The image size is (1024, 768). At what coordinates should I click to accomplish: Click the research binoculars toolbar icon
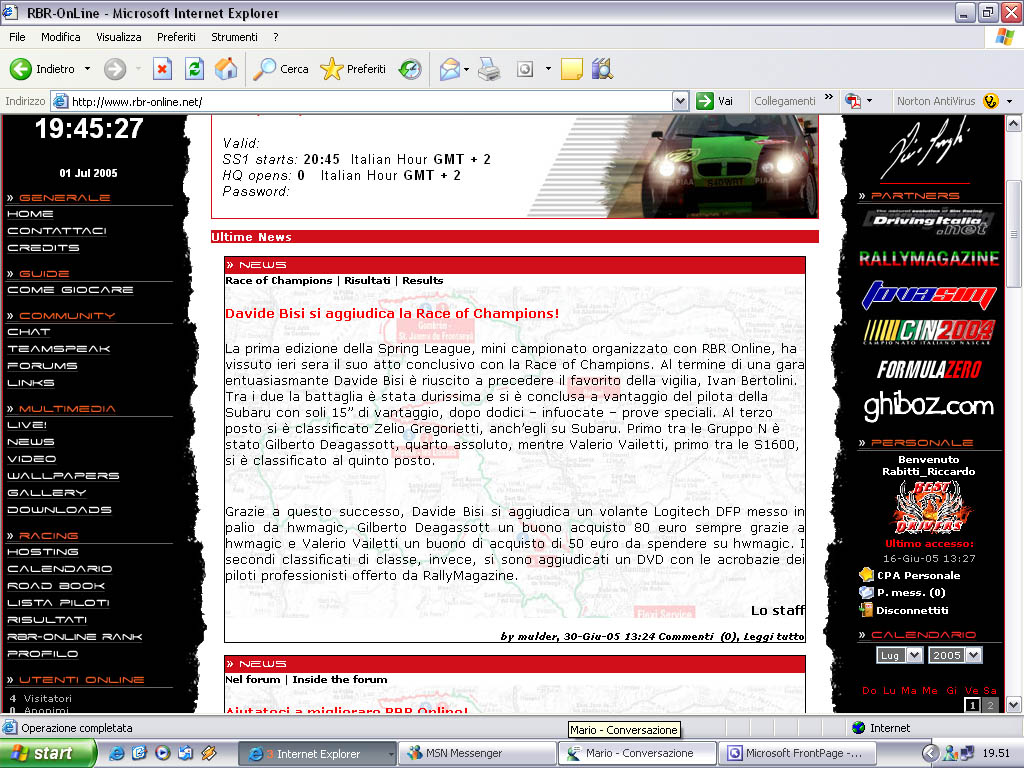602,69
